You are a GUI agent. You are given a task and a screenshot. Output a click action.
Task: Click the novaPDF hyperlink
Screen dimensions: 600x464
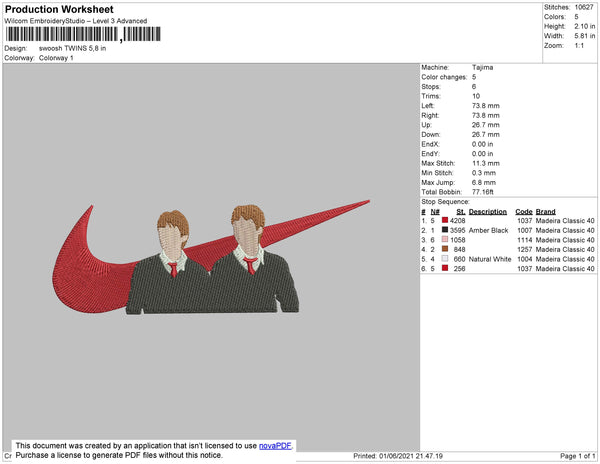[275, 446]
